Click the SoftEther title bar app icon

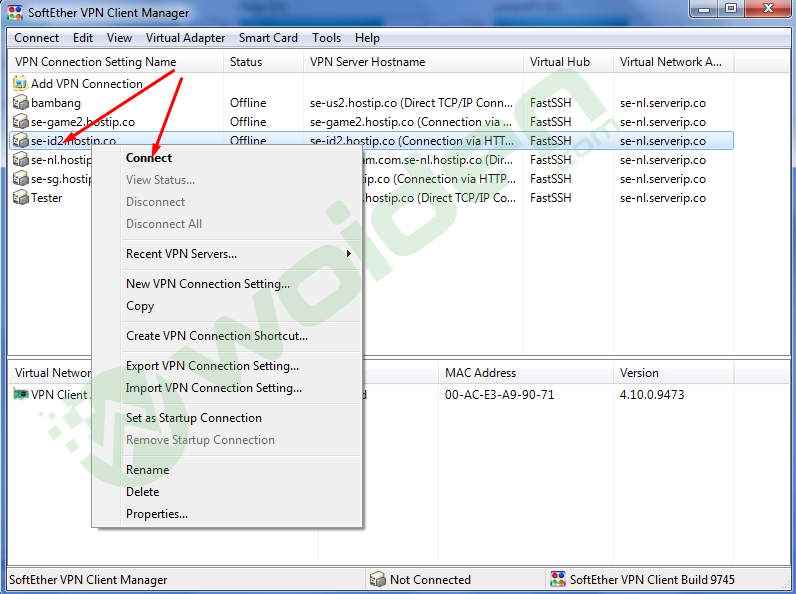coord(15,13)
